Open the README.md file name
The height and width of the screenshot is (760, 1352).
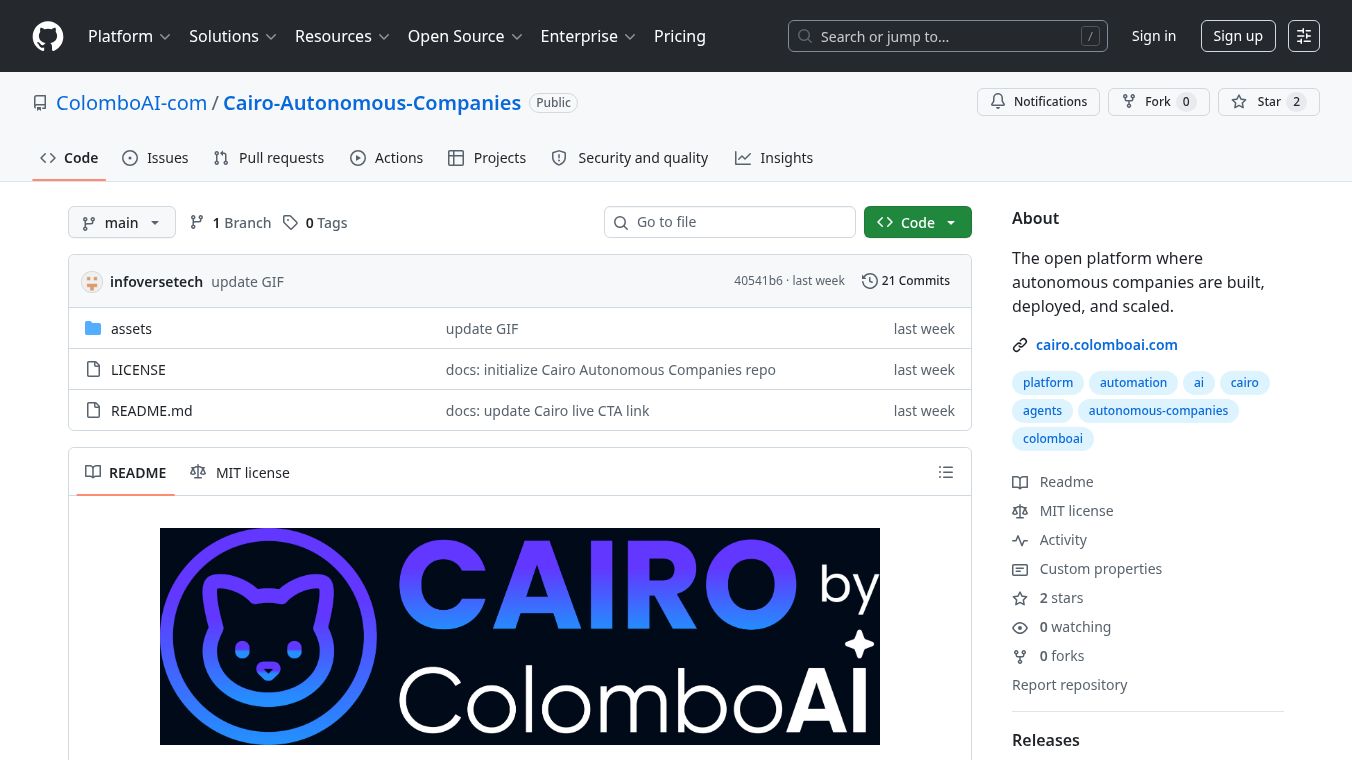(x=152, y=411)
